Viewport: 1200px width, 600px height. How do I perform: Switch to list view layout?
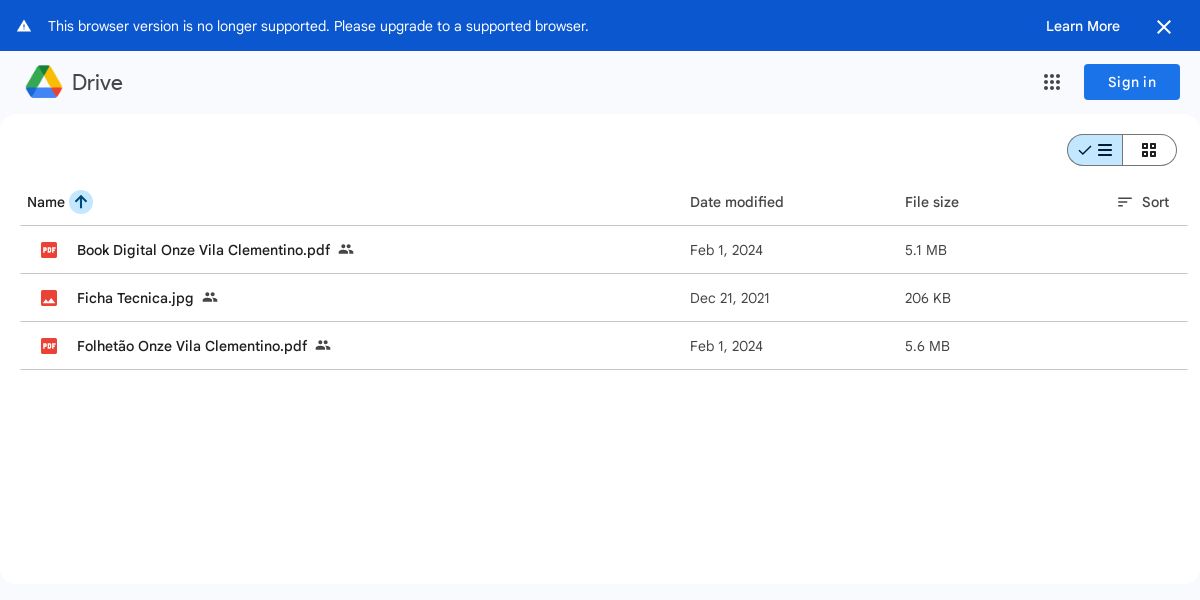pyautogui.click(x=1095, y=150)
